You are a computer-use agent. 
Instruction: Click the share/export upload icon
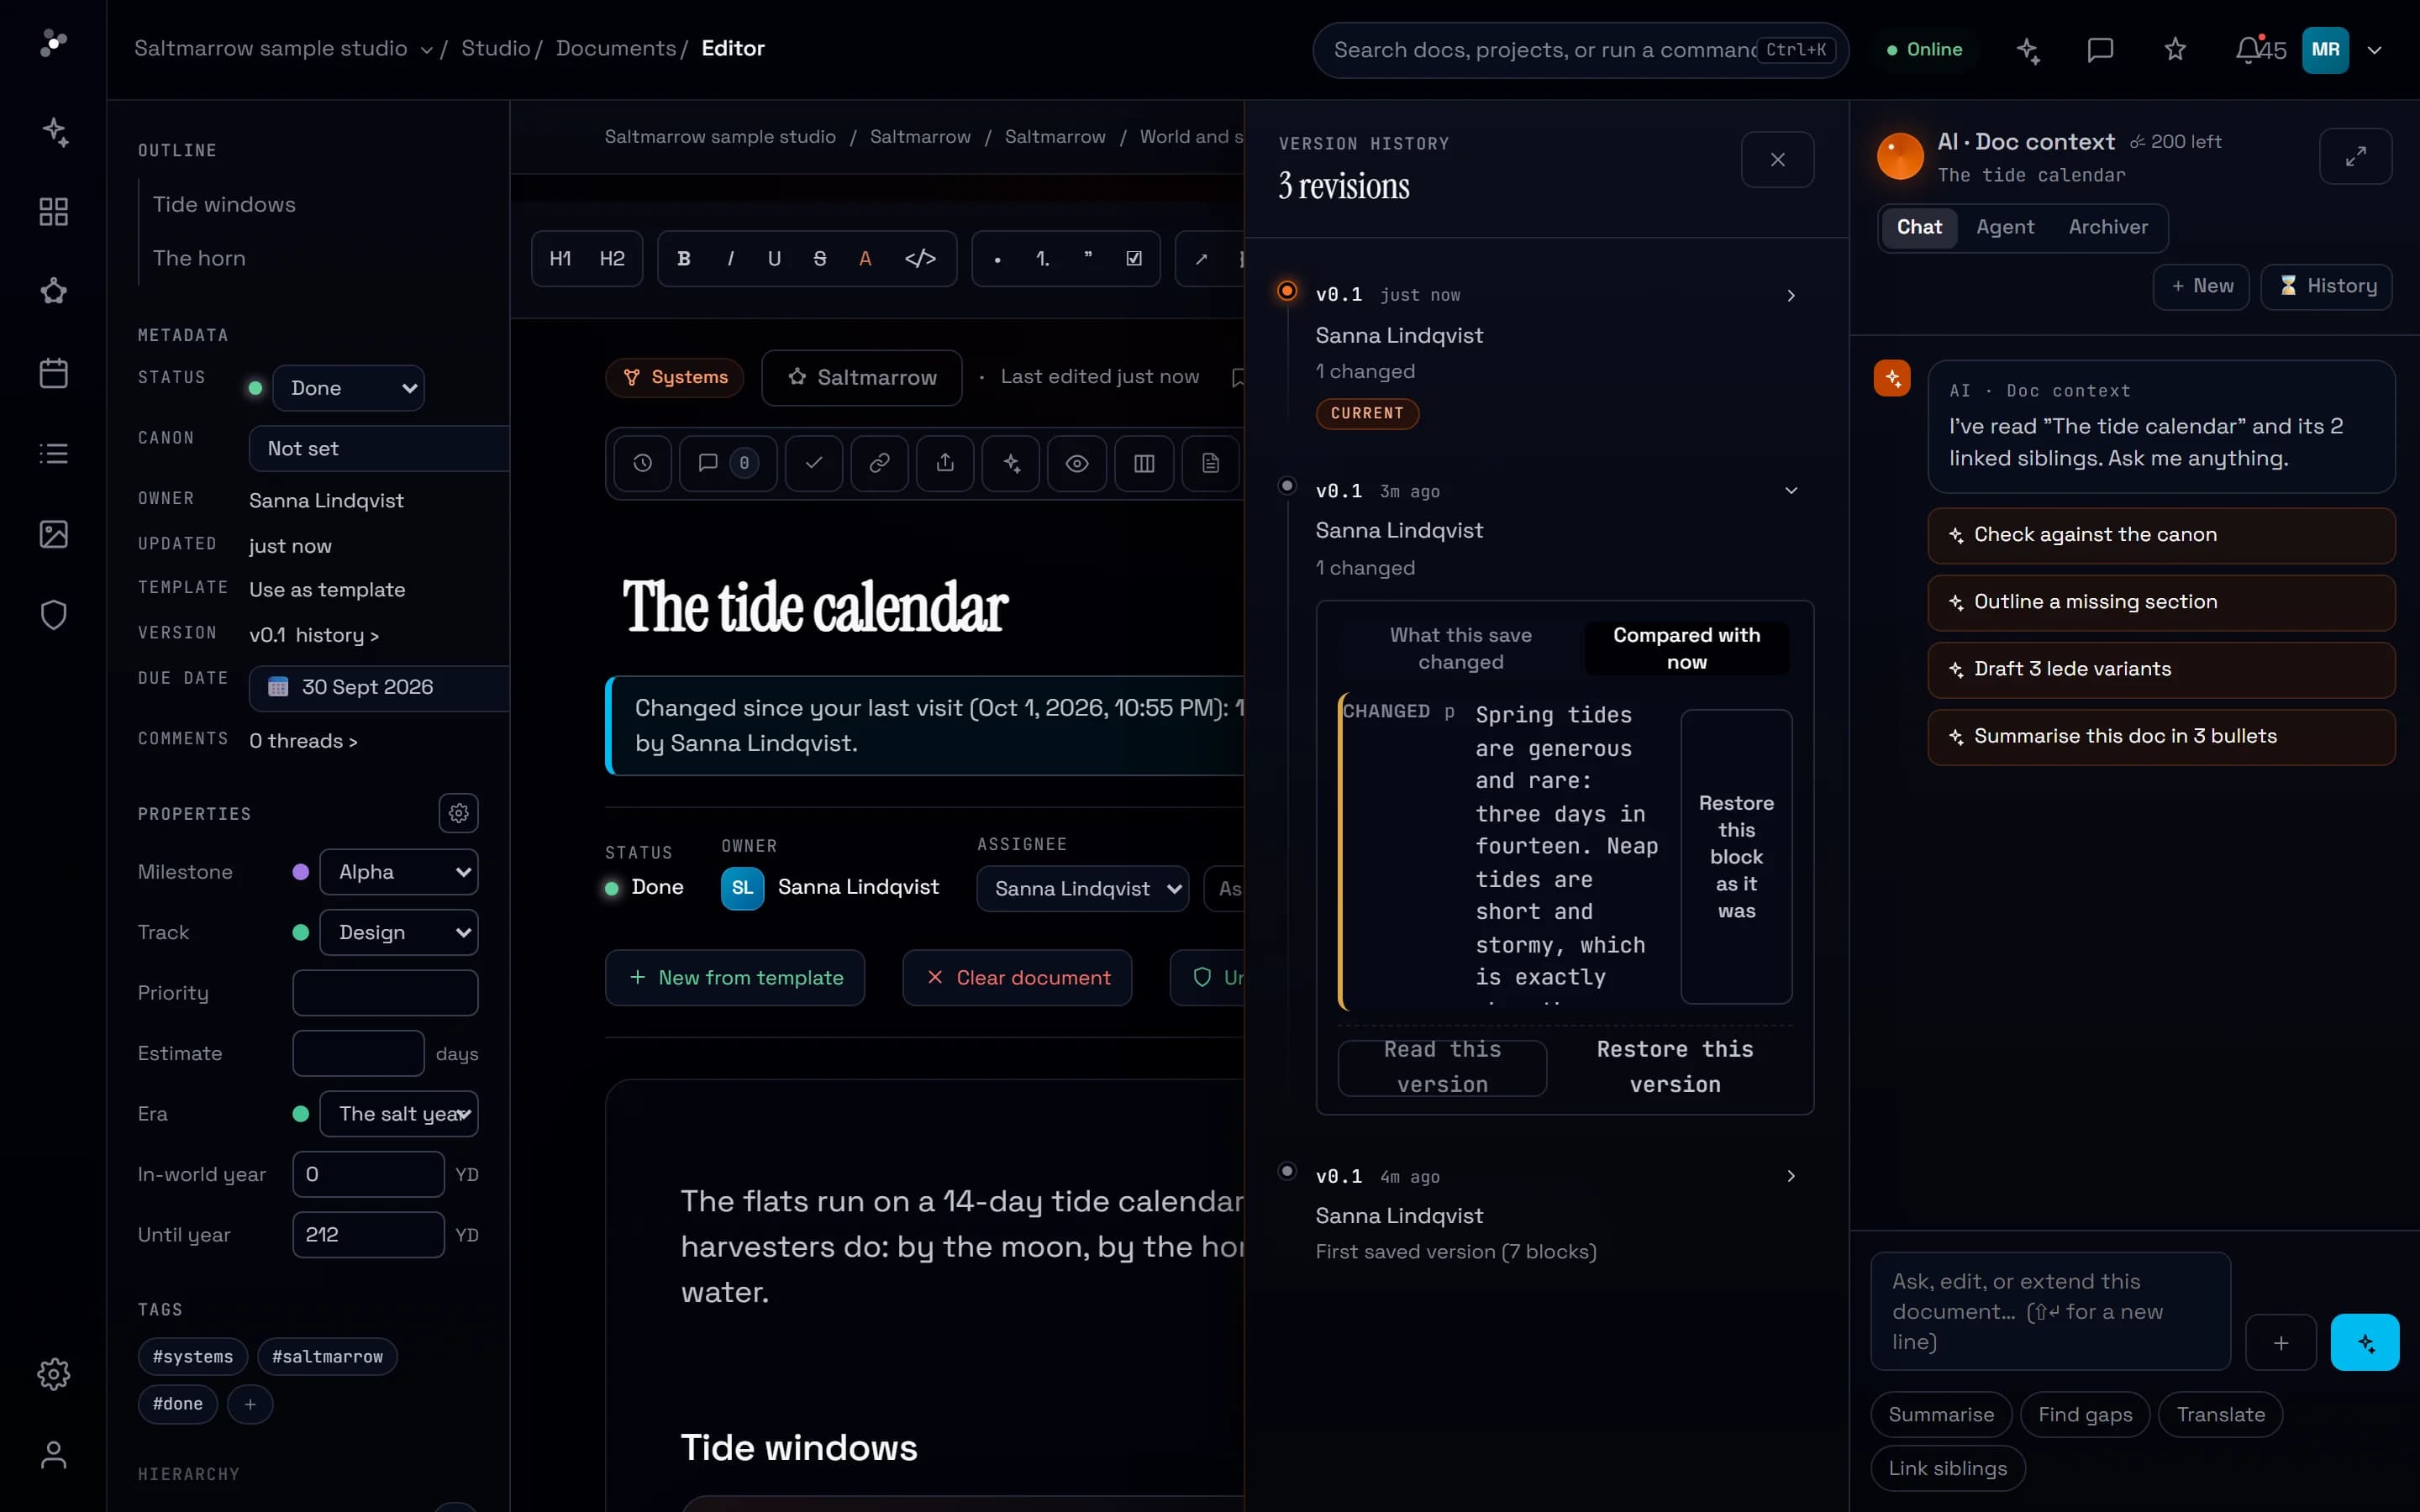[x=945, y=463]
